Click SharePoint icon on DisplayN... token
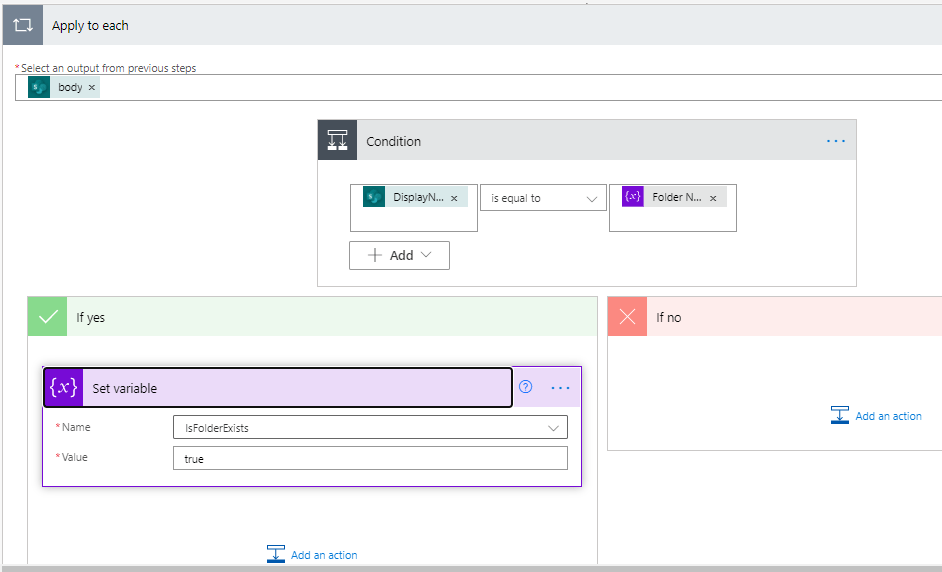 point(374,197)
